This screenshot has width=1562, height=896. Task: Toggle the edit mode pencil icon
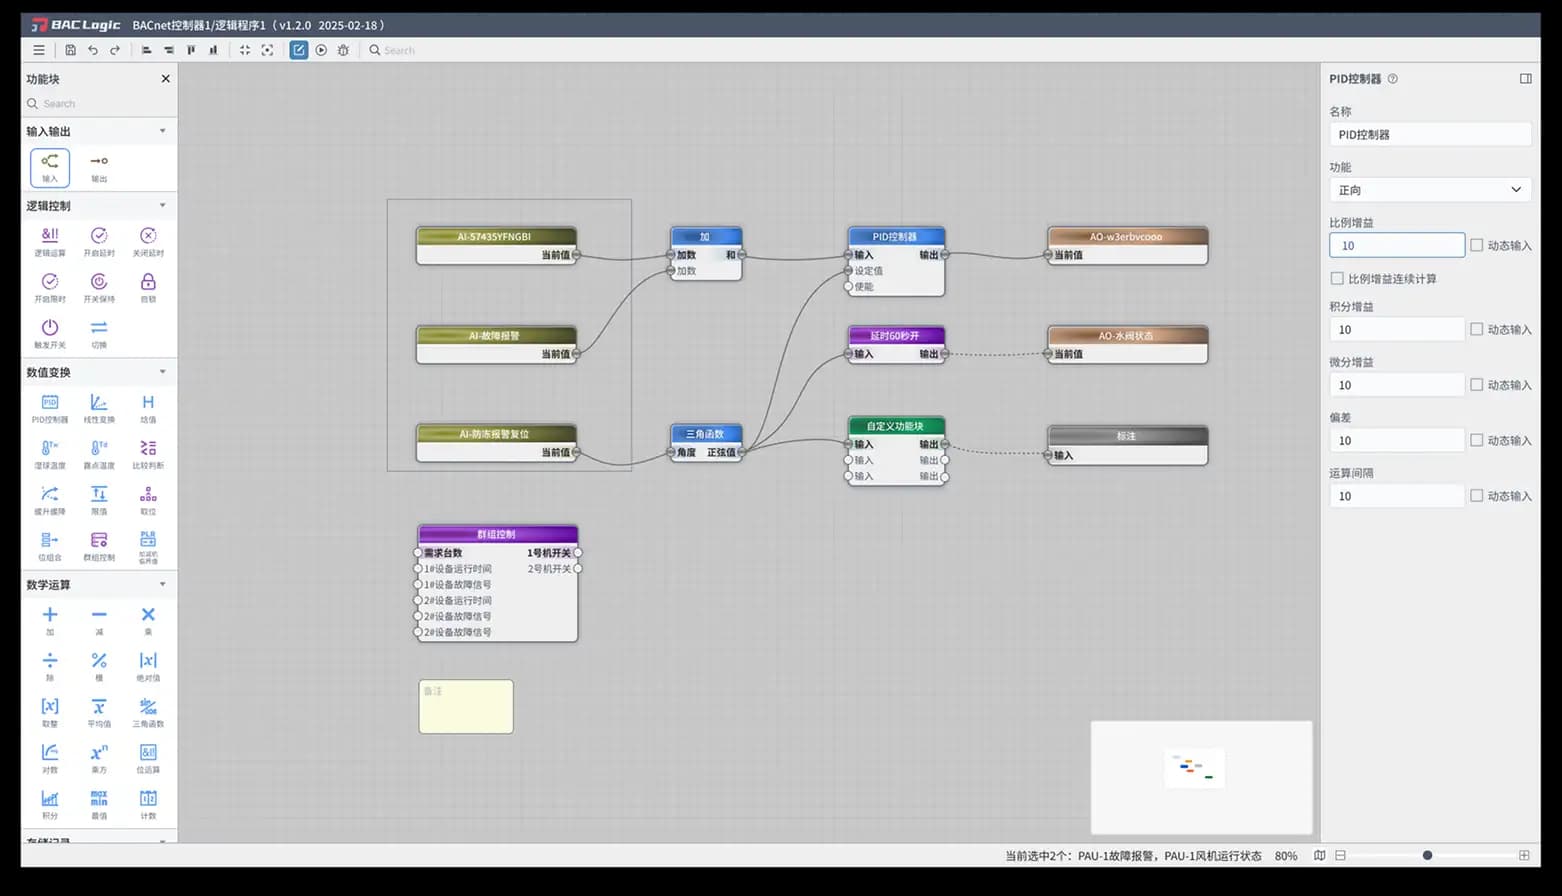[x=299, y=50]
